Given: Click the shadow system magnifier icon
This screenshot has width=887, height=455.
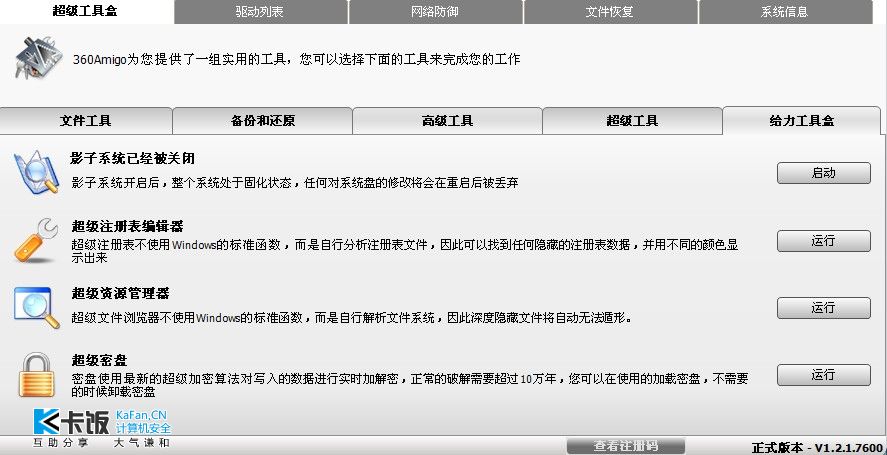Looking at the screenshot, I should pos(36,173).
